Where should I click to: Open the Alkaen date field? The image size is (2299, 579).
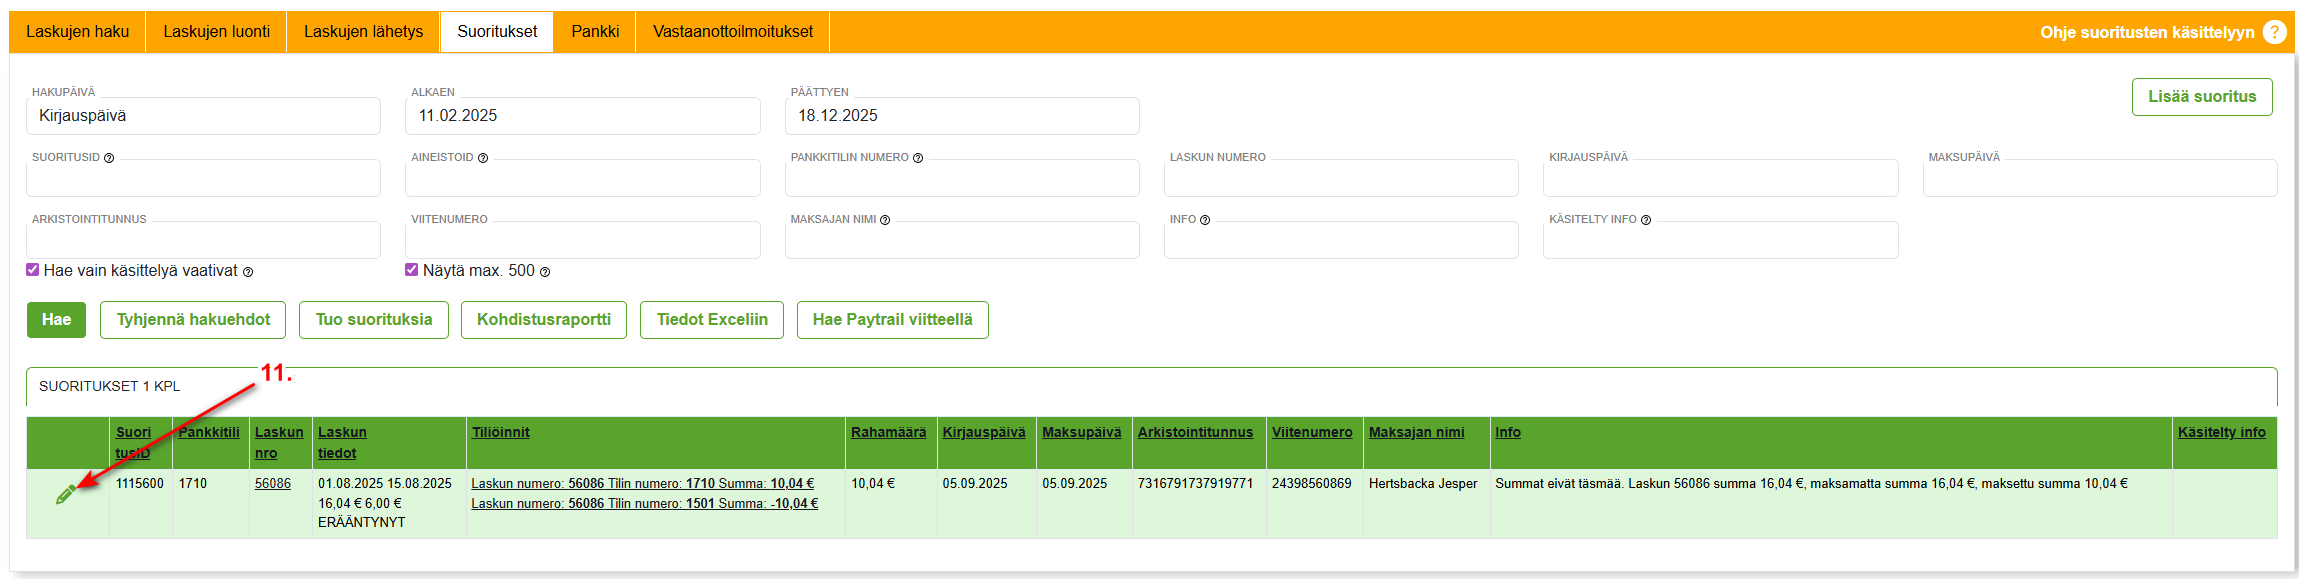click(x=582, y=116)
